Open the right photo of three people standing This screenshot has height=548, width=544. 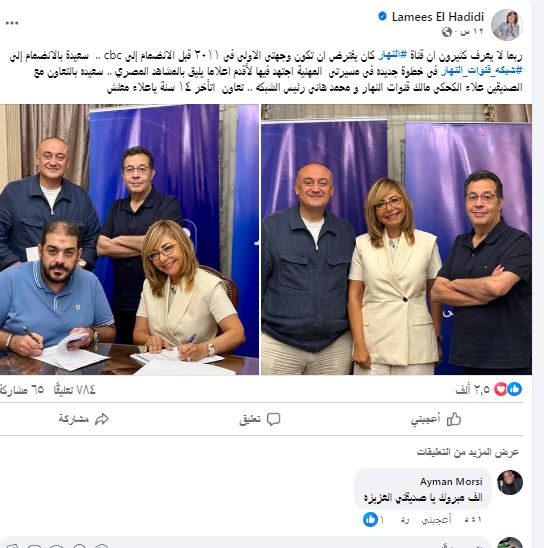pos(397,239)
